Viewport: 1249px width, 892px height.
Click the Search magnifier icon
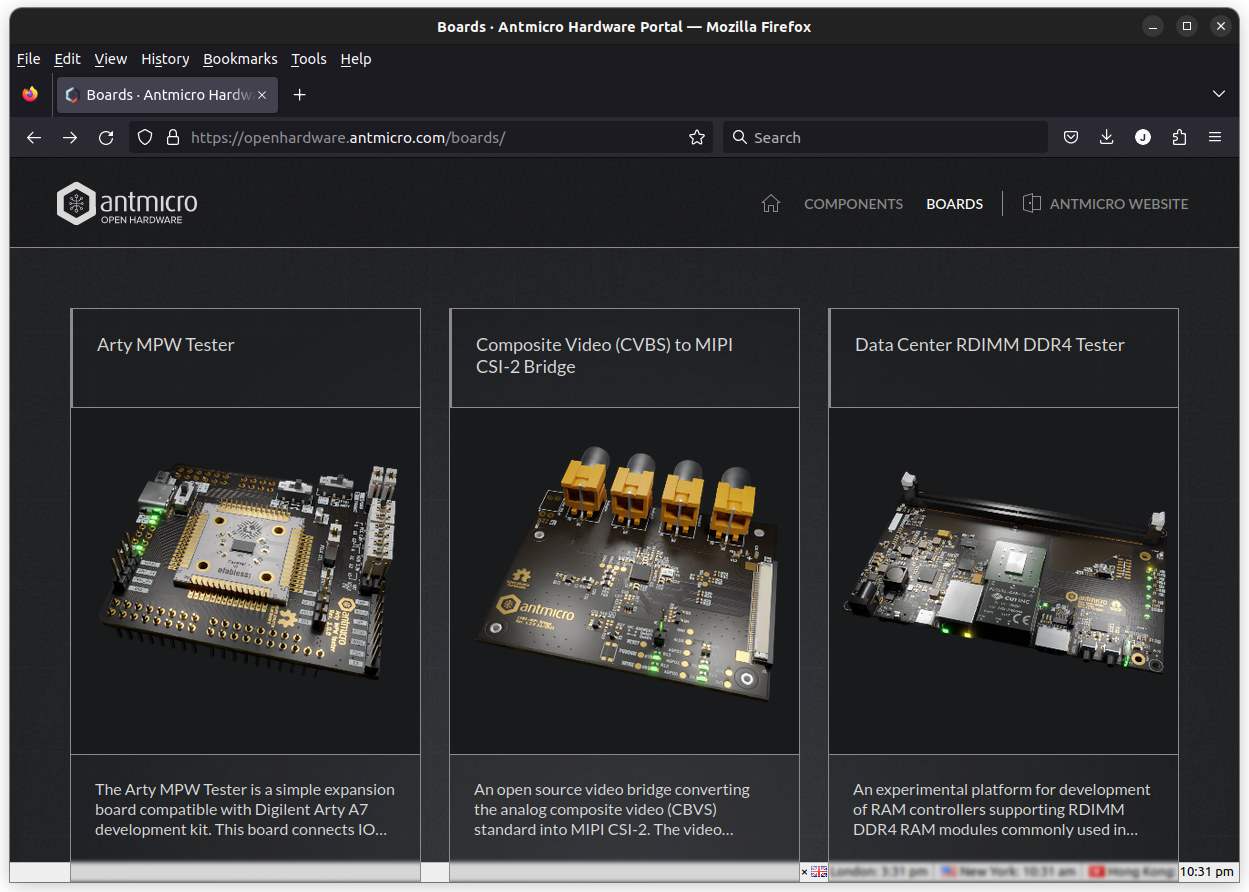(x=740, y=138)
